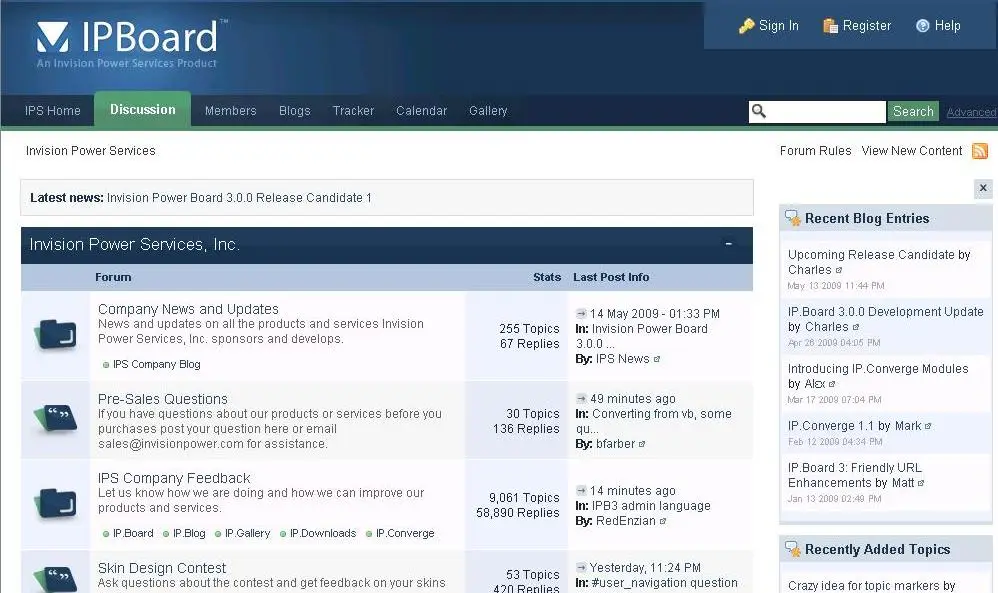Click the Pre-Sales Questions forum icon
The width and height of the screenshot is (998, 593).
click(x=55, y=419)
